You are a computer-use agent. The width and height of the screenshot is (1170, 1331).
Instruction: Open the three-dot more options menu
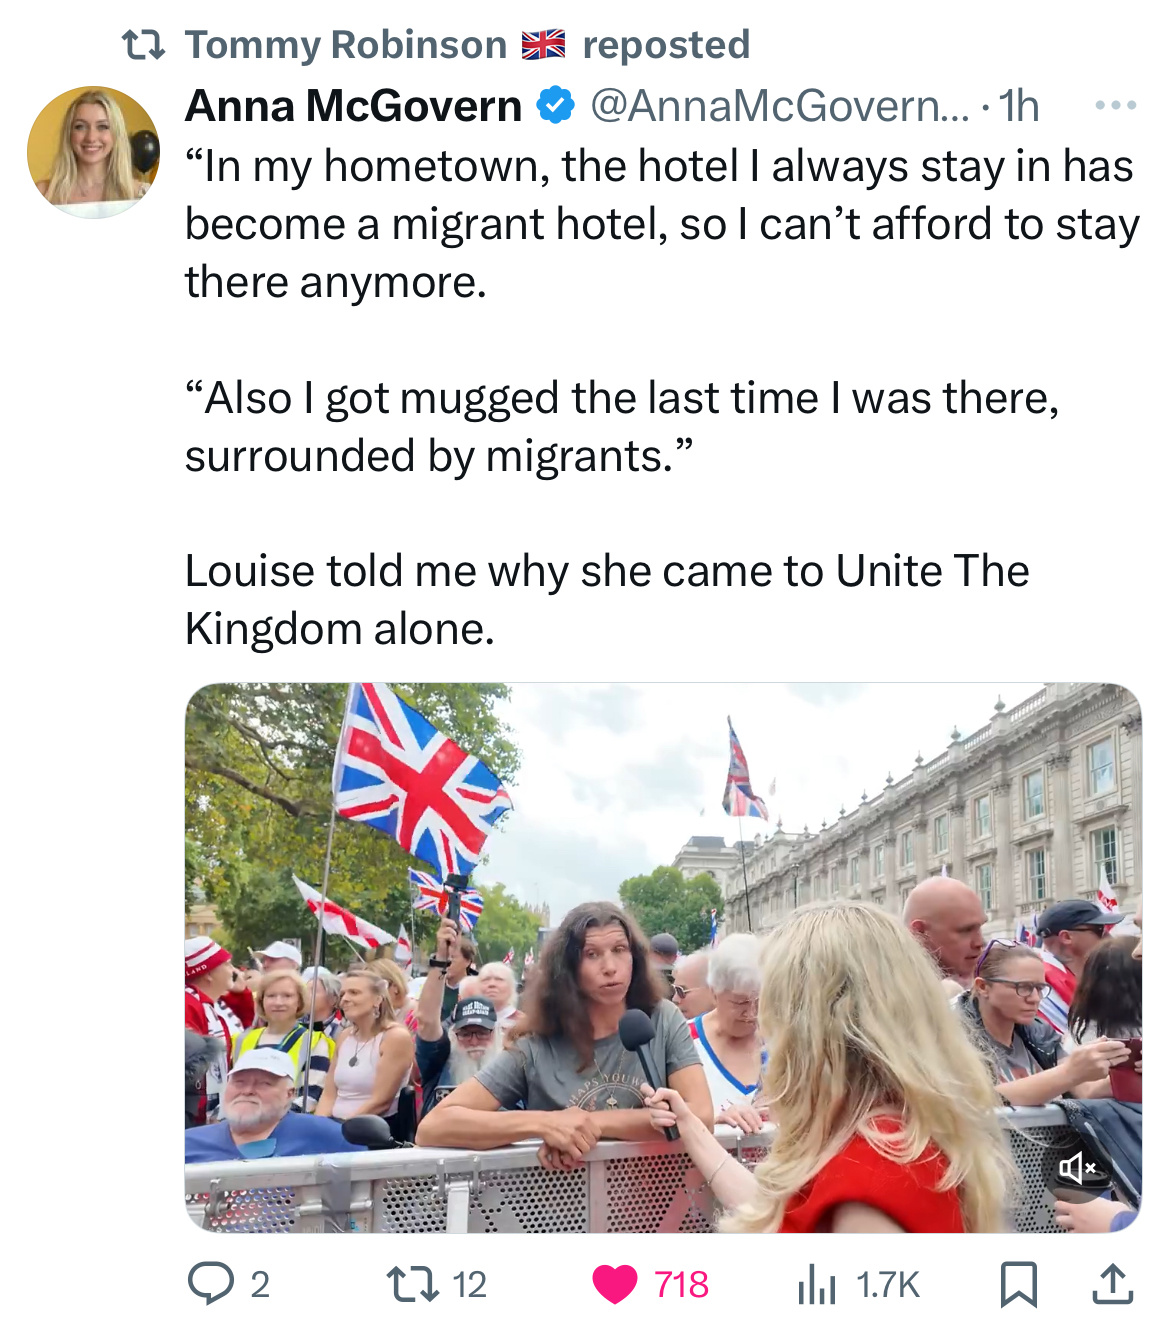[1116, 105]
